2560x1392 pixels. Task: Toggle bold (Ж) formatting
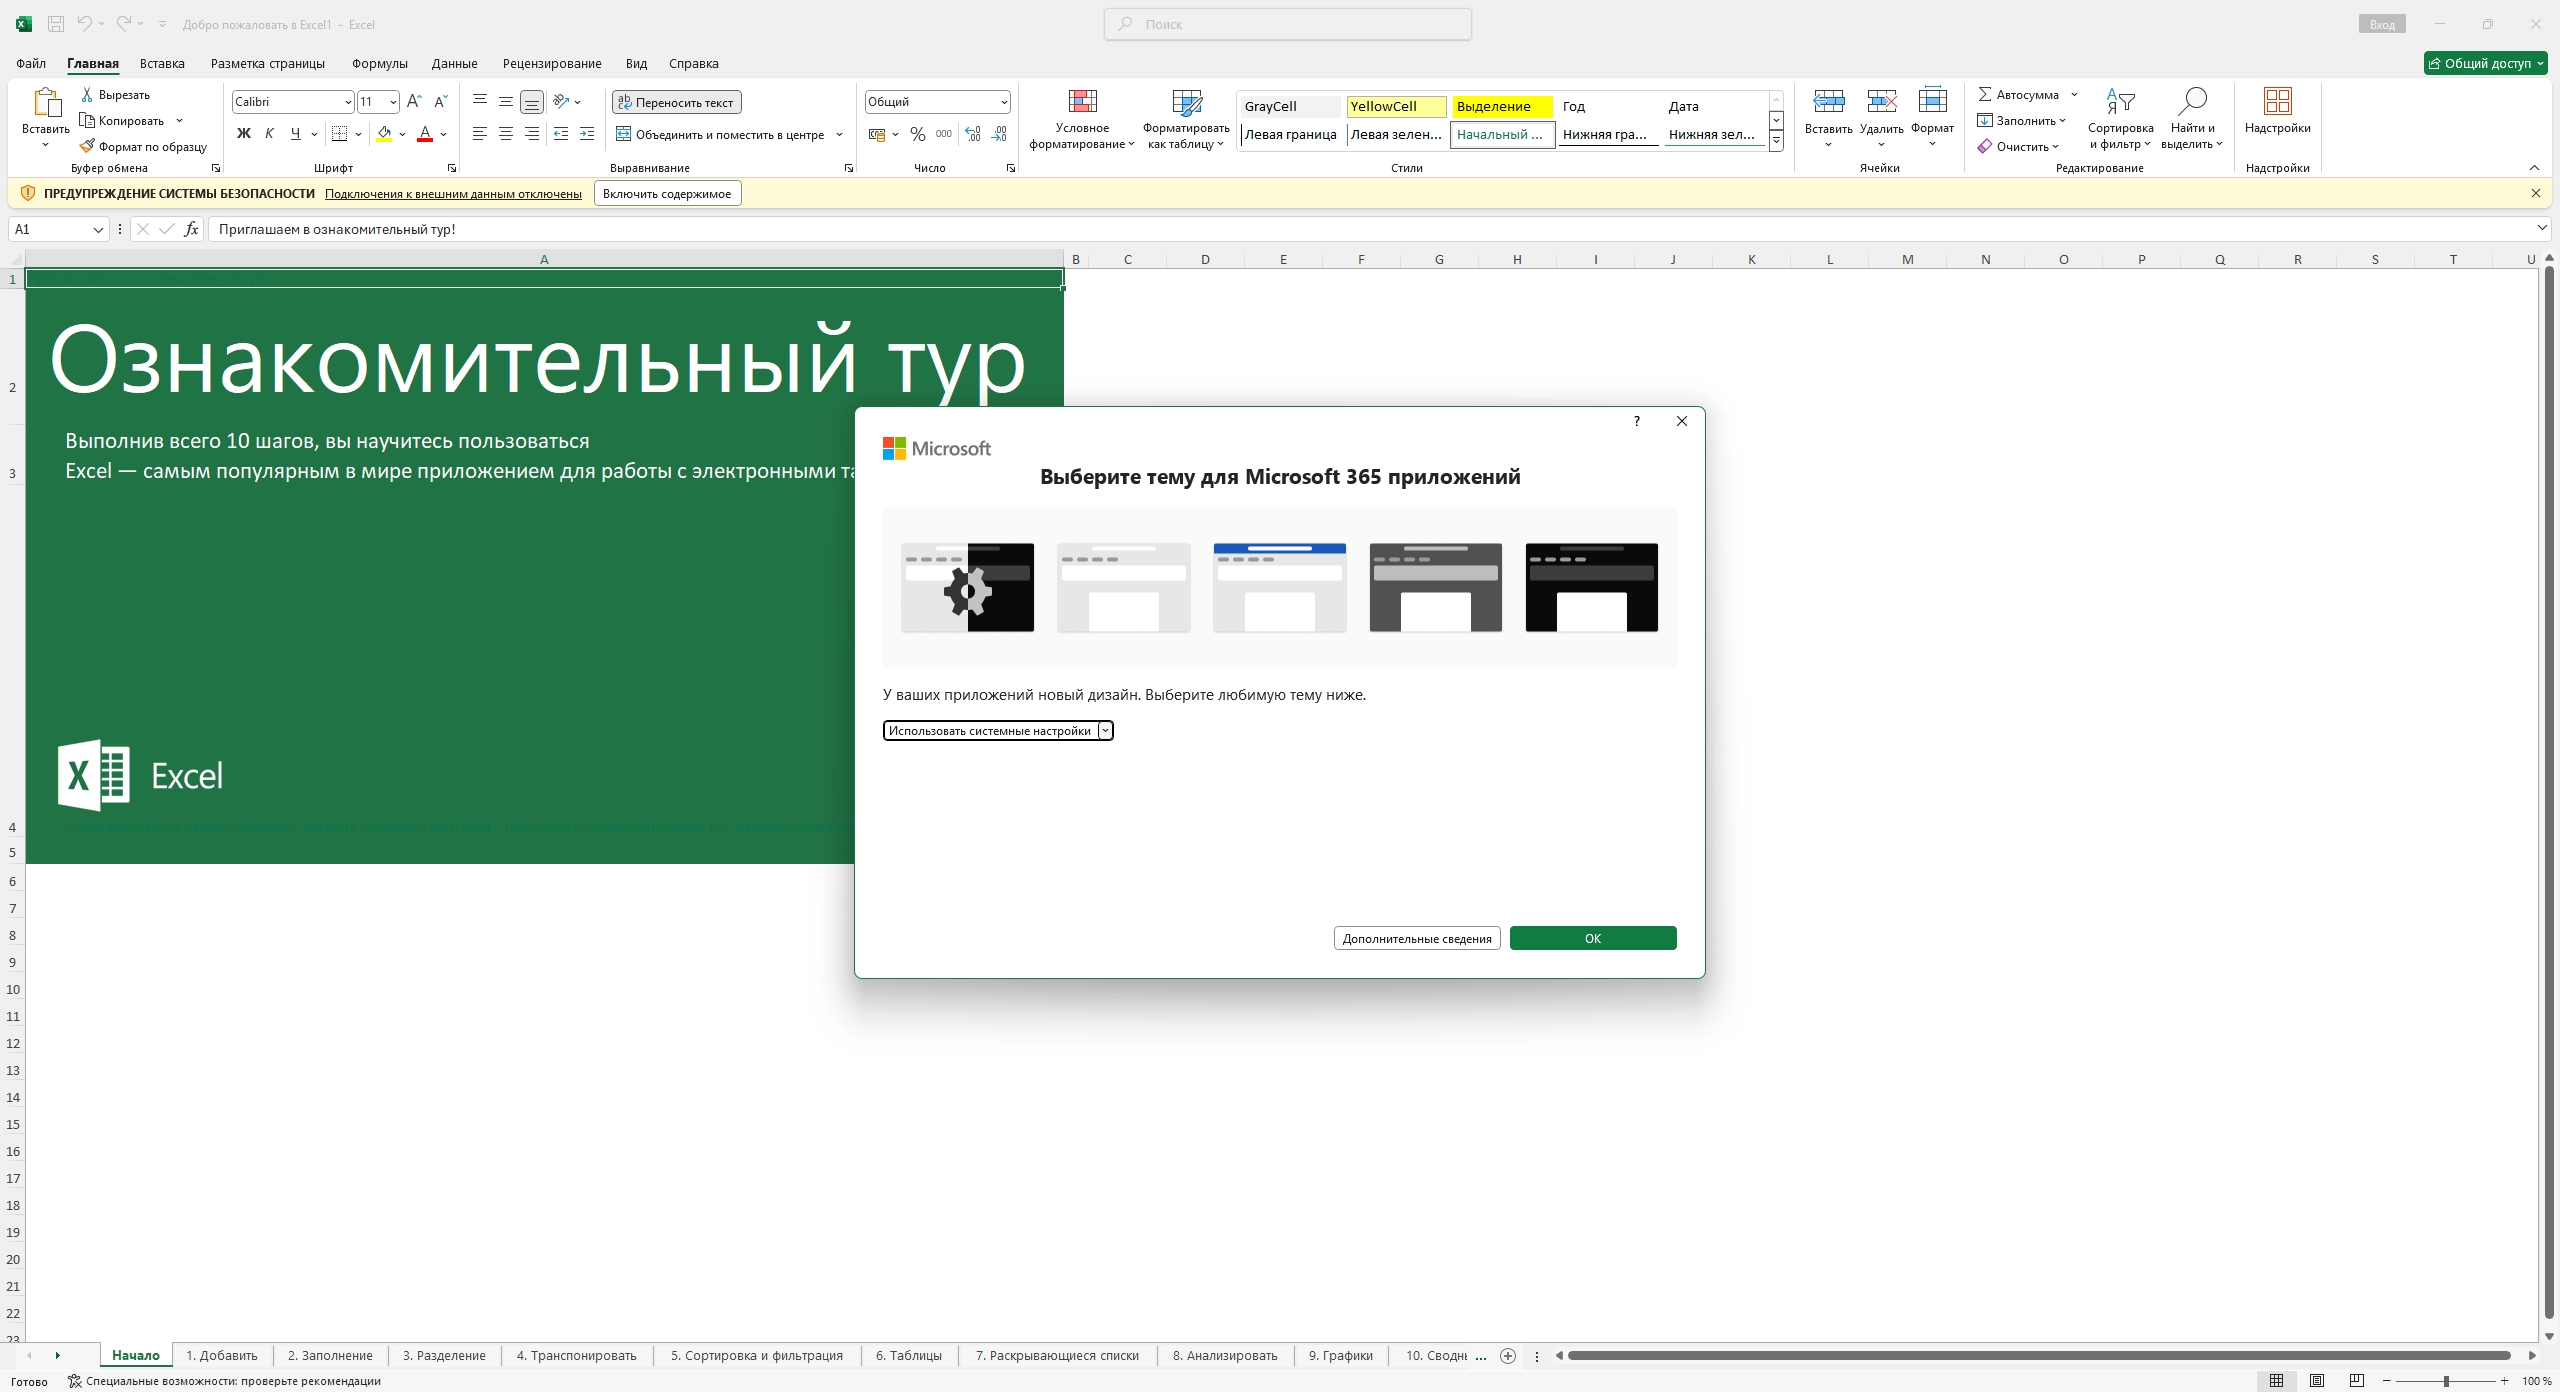(x=243, y=134)
